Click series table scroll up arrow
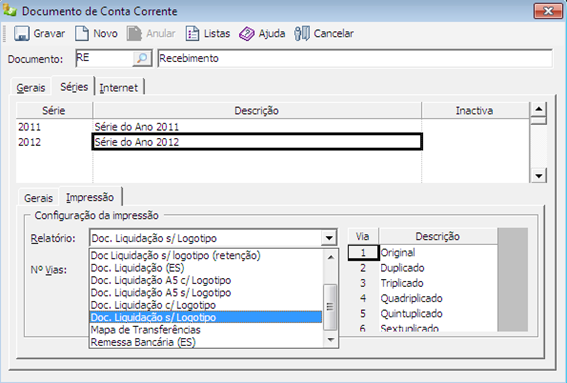This screenshot has height=383, width=567. (x=539, y=109)
